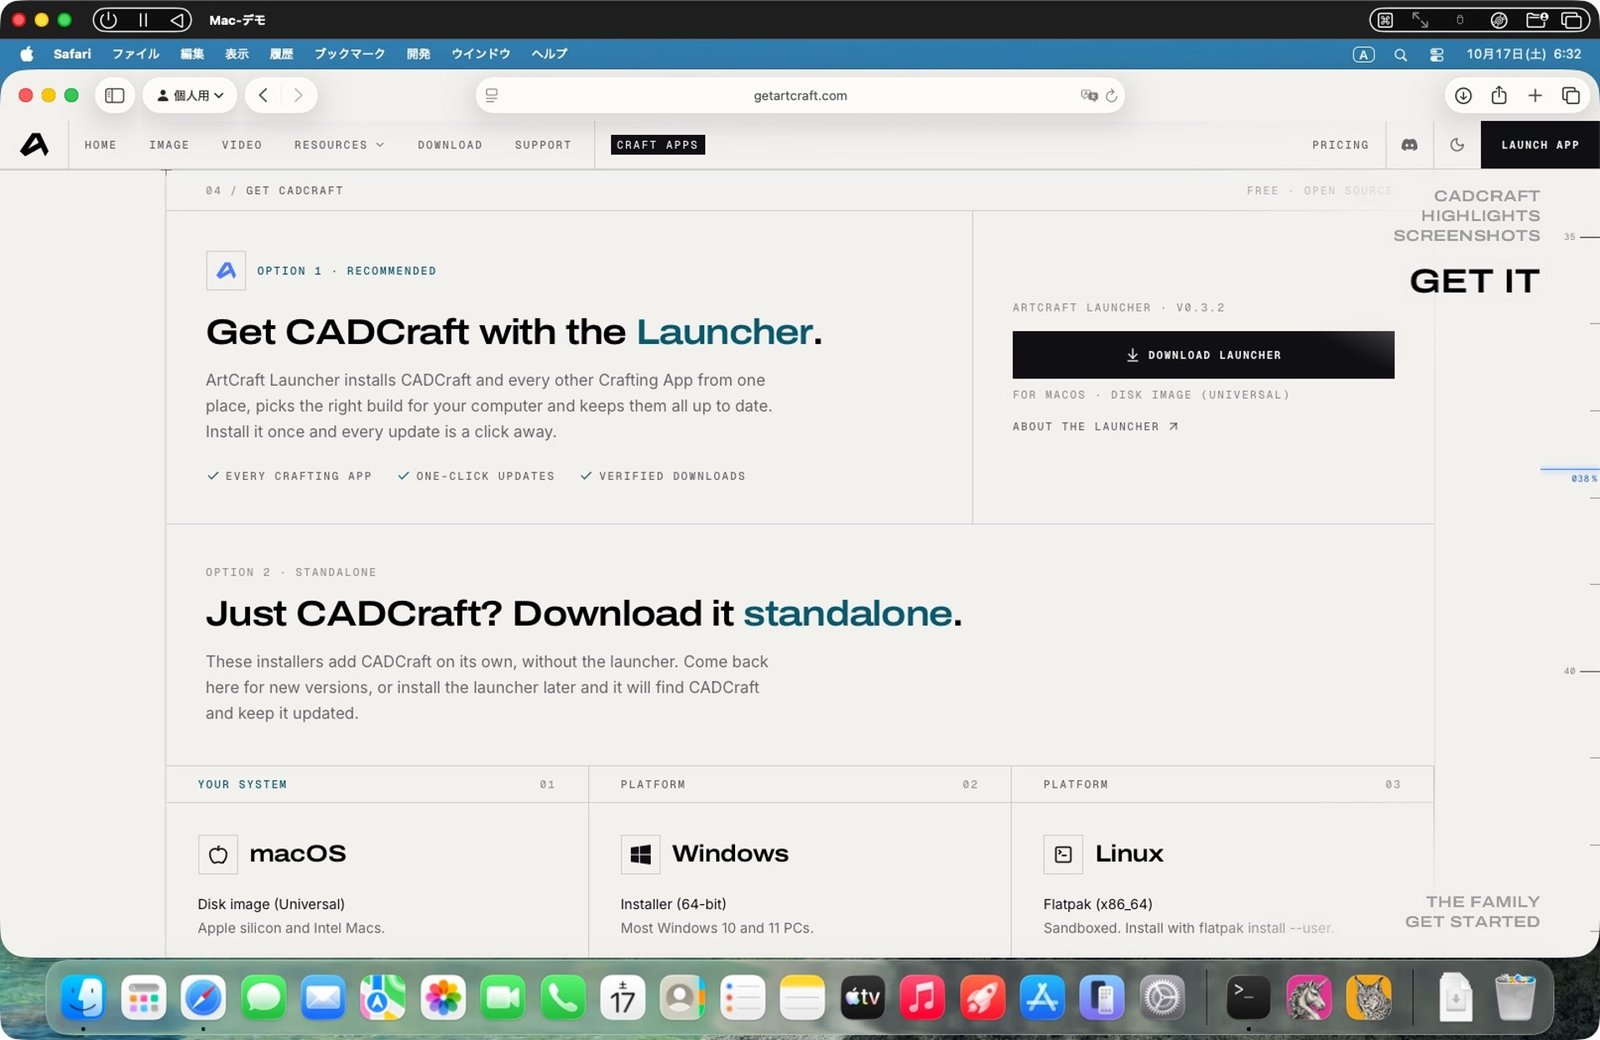Screen dimensions: 1600x1040
Task: Open the Support nav link
Action: [x=543, y=145]
